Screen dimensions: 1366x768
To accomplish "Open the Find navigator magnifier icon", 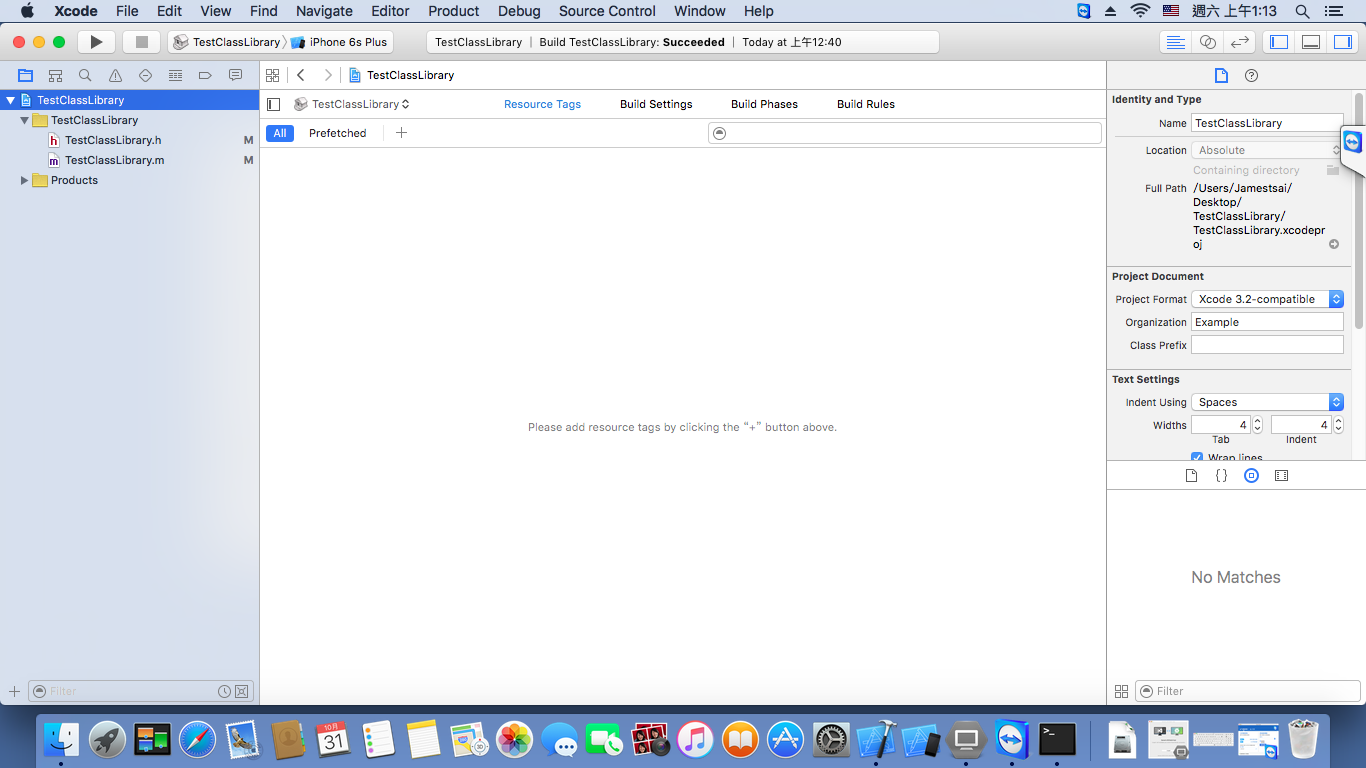I will pyautogui.click(x=85, y=75).
